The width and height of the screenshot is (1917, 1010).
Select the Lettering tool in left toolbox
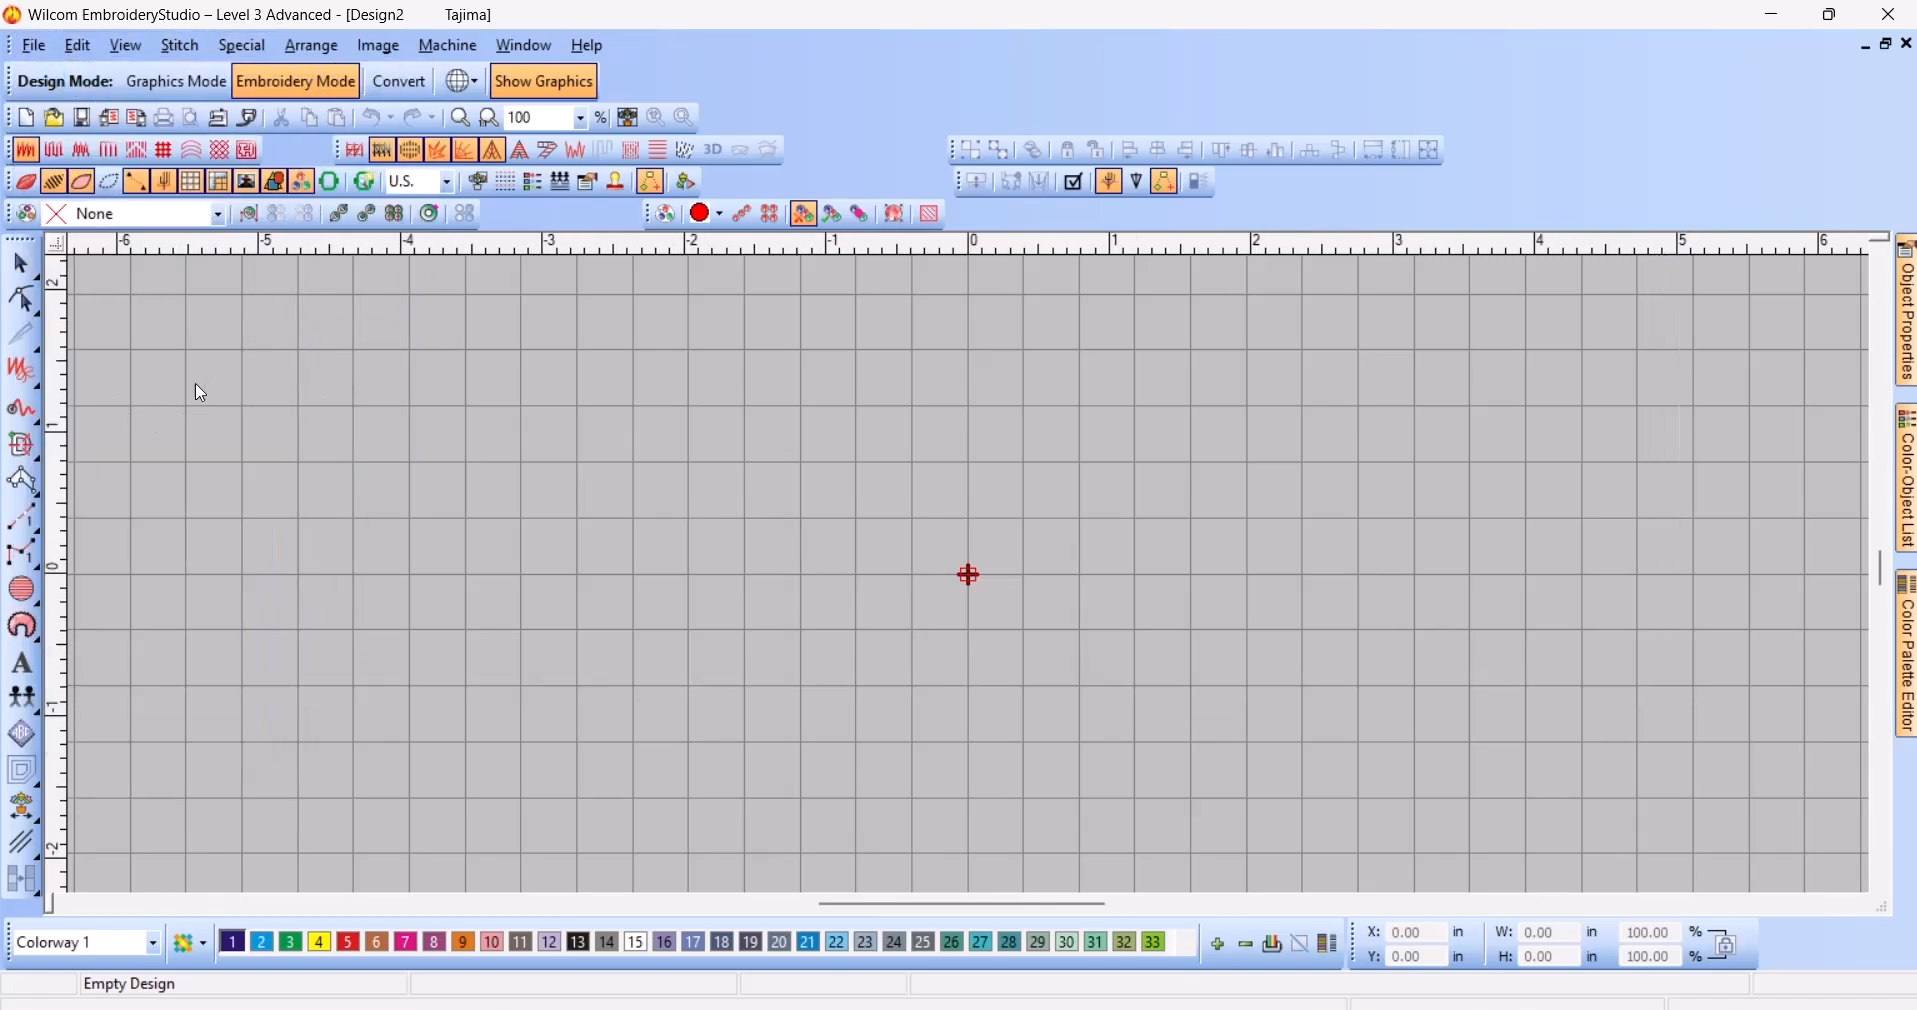[x=22, y=664]
